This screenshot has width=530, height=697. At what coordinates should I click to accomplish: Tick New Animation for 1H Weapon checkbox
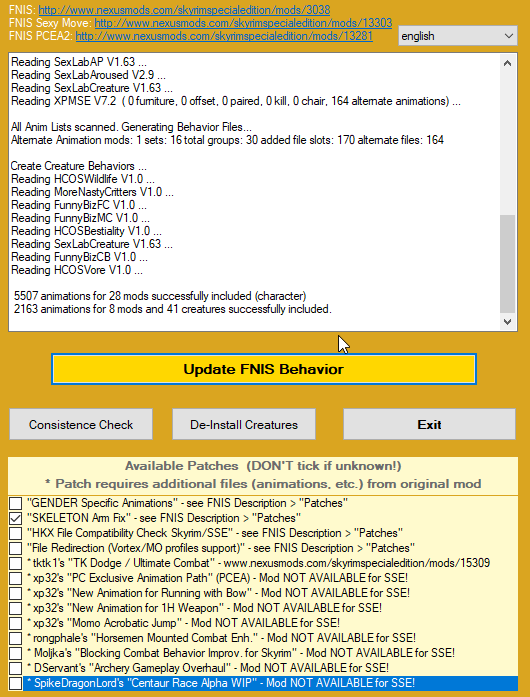point(16,608)
